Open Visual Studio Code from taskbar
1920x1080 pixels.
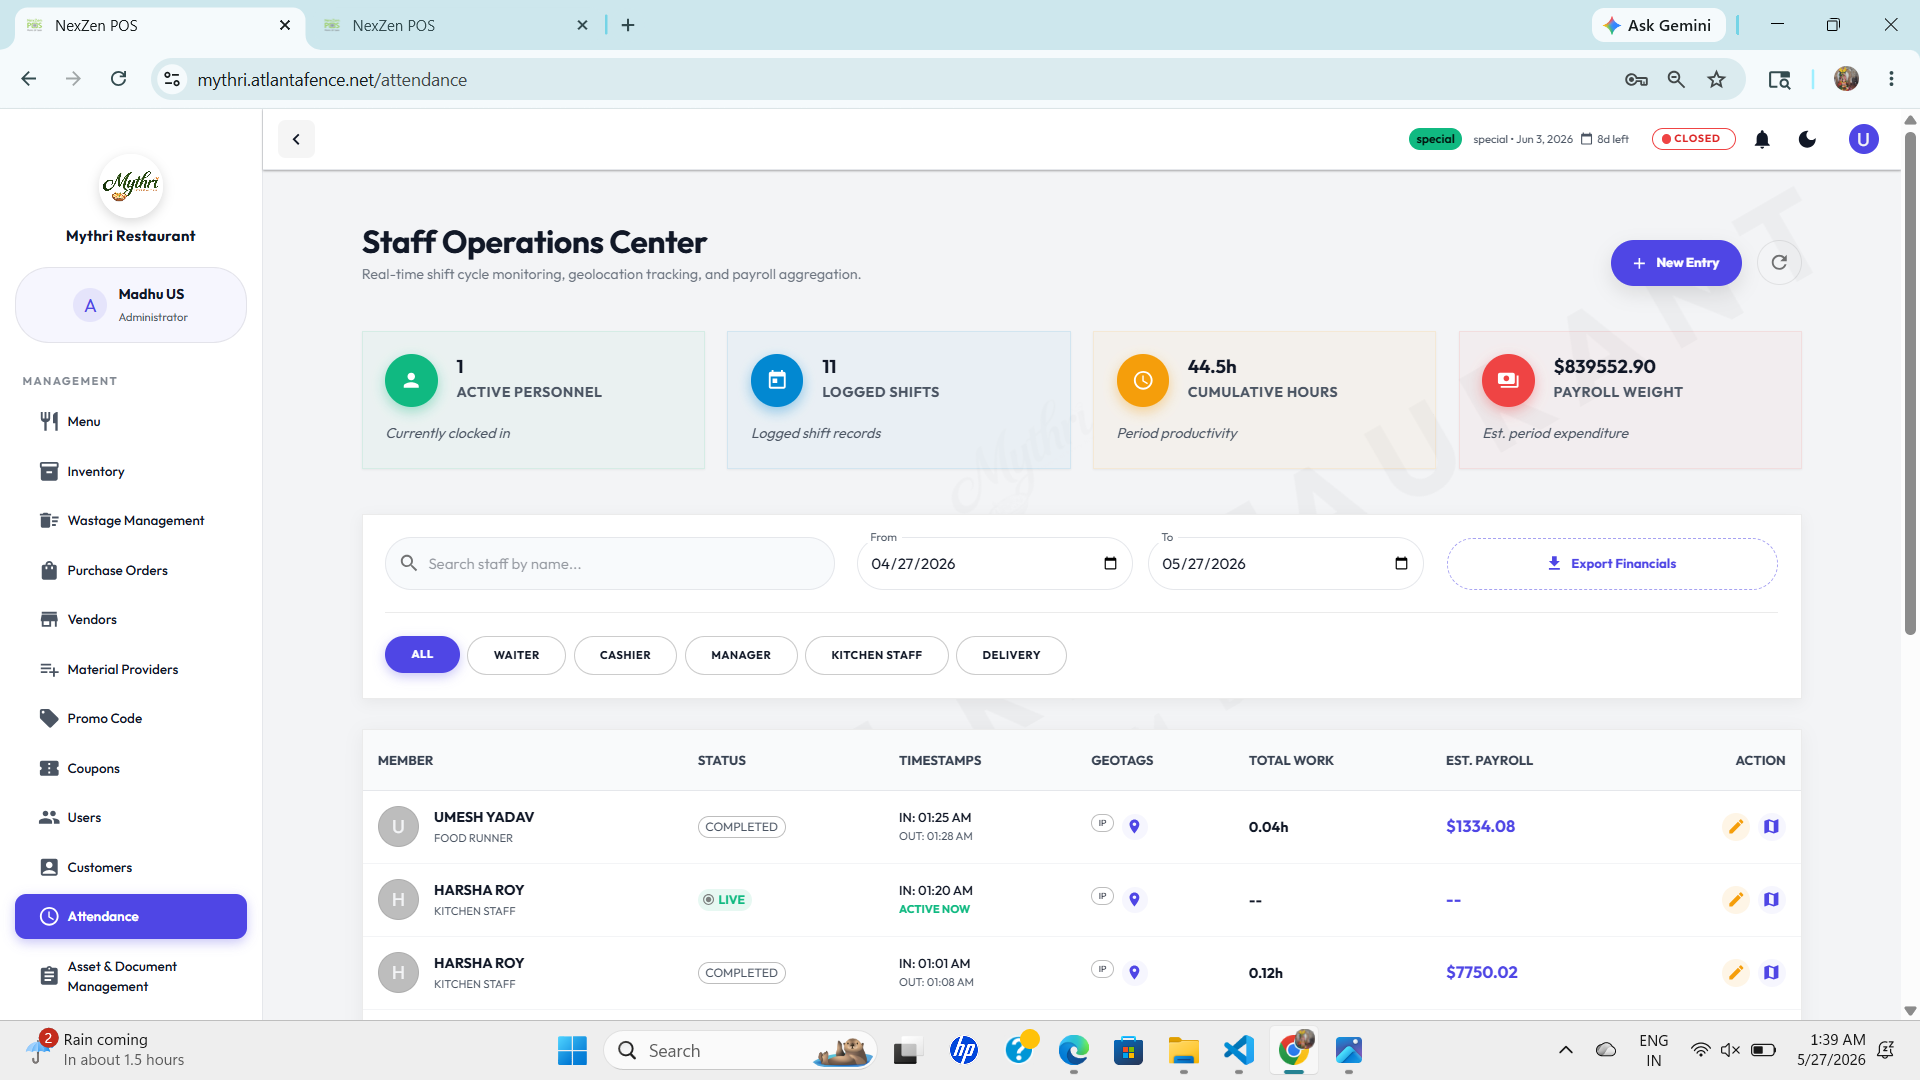pos(1238,1050)
